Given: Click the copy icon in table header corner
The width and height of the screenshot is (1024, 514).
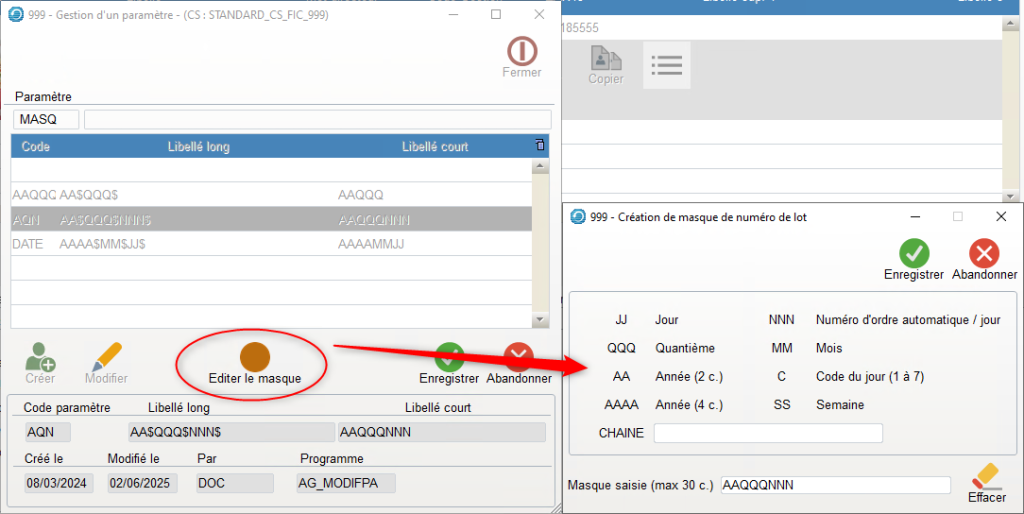Looking at the screenshot, I should pyautogui.click(x=540, y=145).
